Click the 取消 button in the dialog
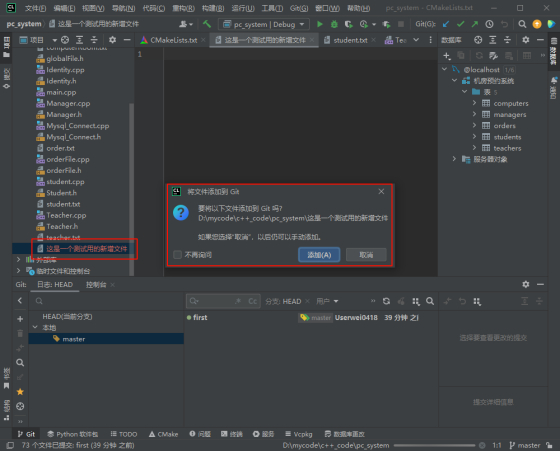The height and width of the screenshot is (452, 560). (366, 255)
